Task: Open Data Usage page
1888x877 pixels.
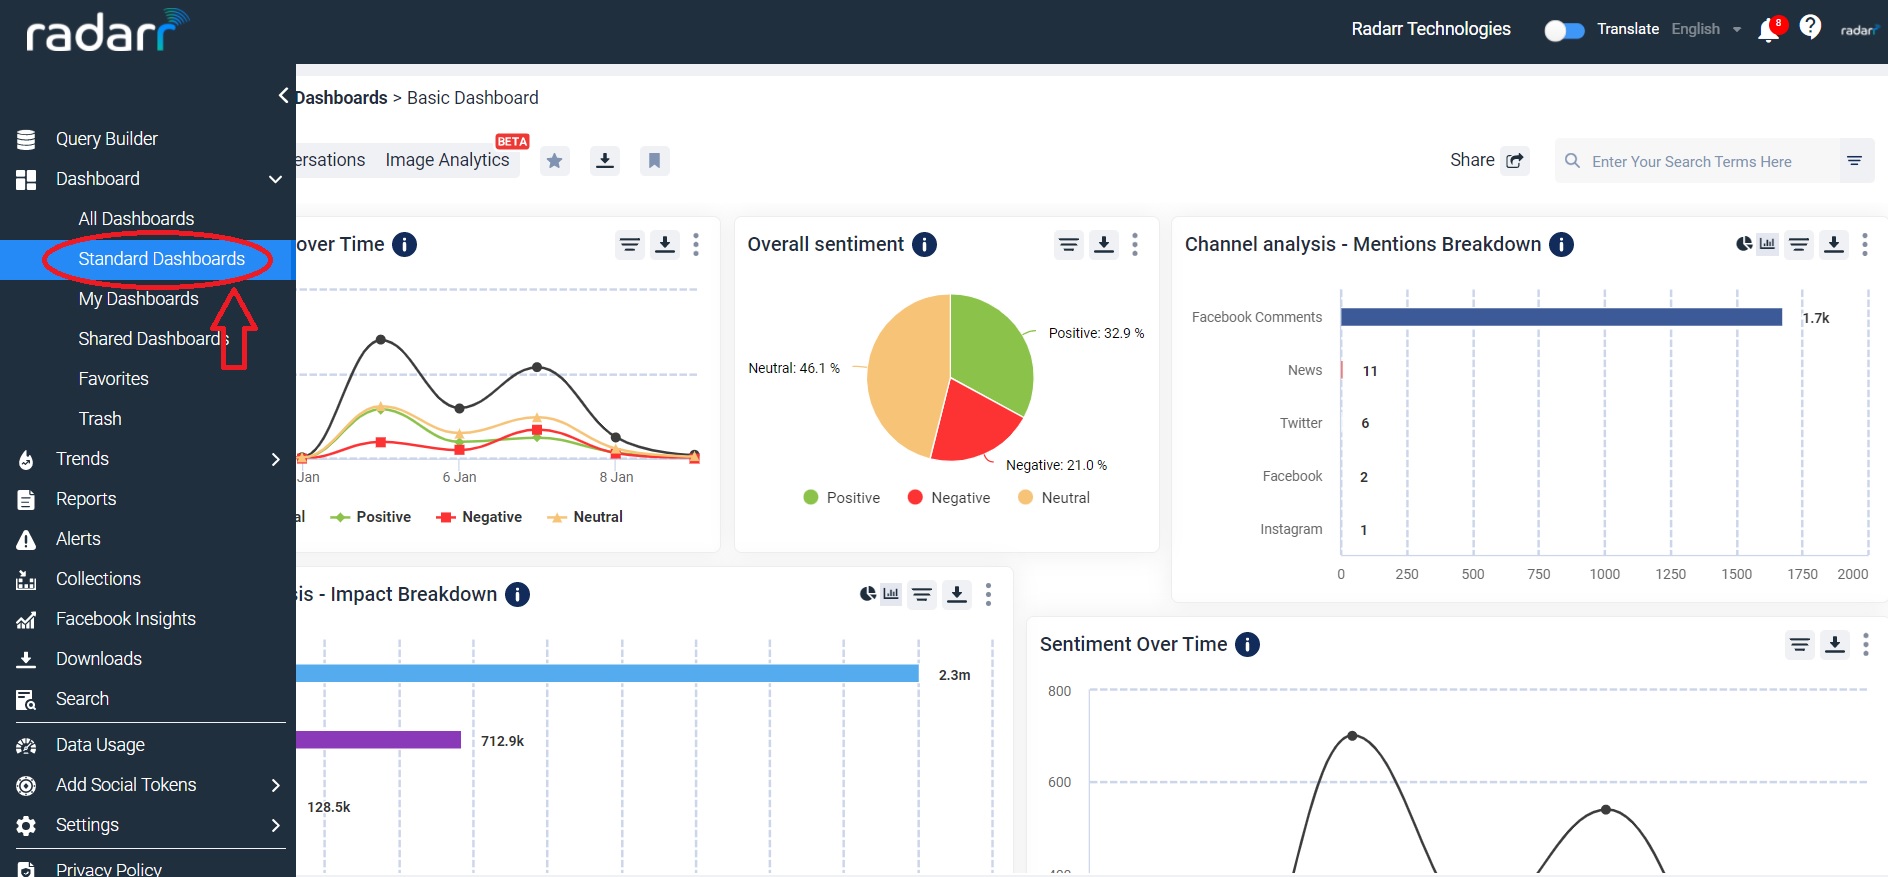Action: click(100, 745)
